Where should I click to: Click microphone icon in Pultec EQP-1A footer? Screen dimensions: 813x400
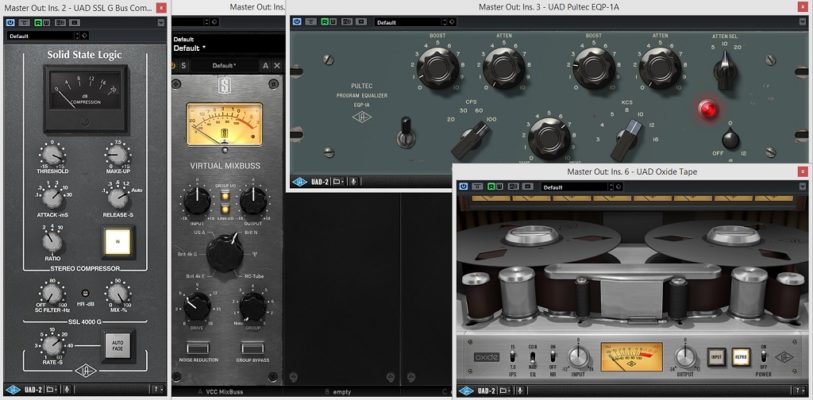[x=355, y=182]
